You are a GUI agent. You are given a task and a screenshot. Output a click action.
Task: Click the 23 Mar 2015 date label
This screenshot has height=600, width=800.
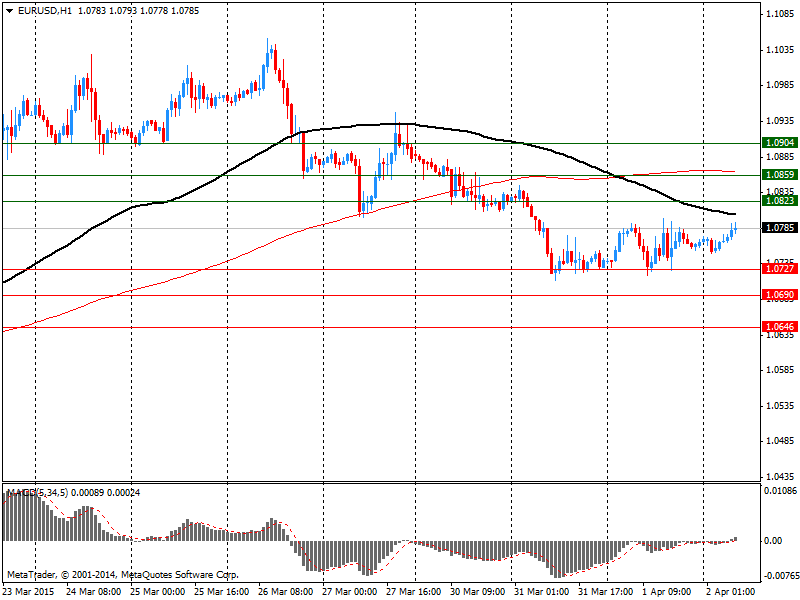(30, 592)
